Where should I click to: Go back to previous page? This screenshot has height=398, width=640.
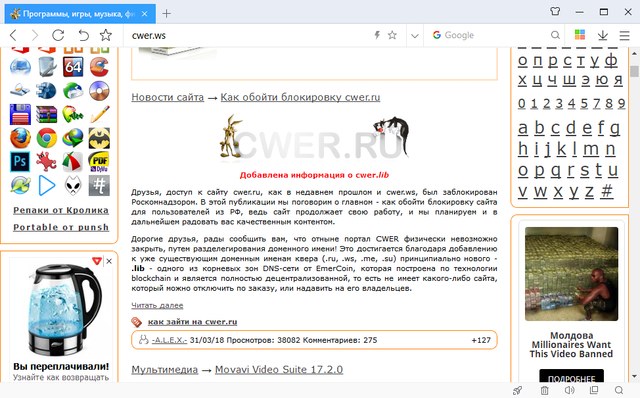pos(13,35)
